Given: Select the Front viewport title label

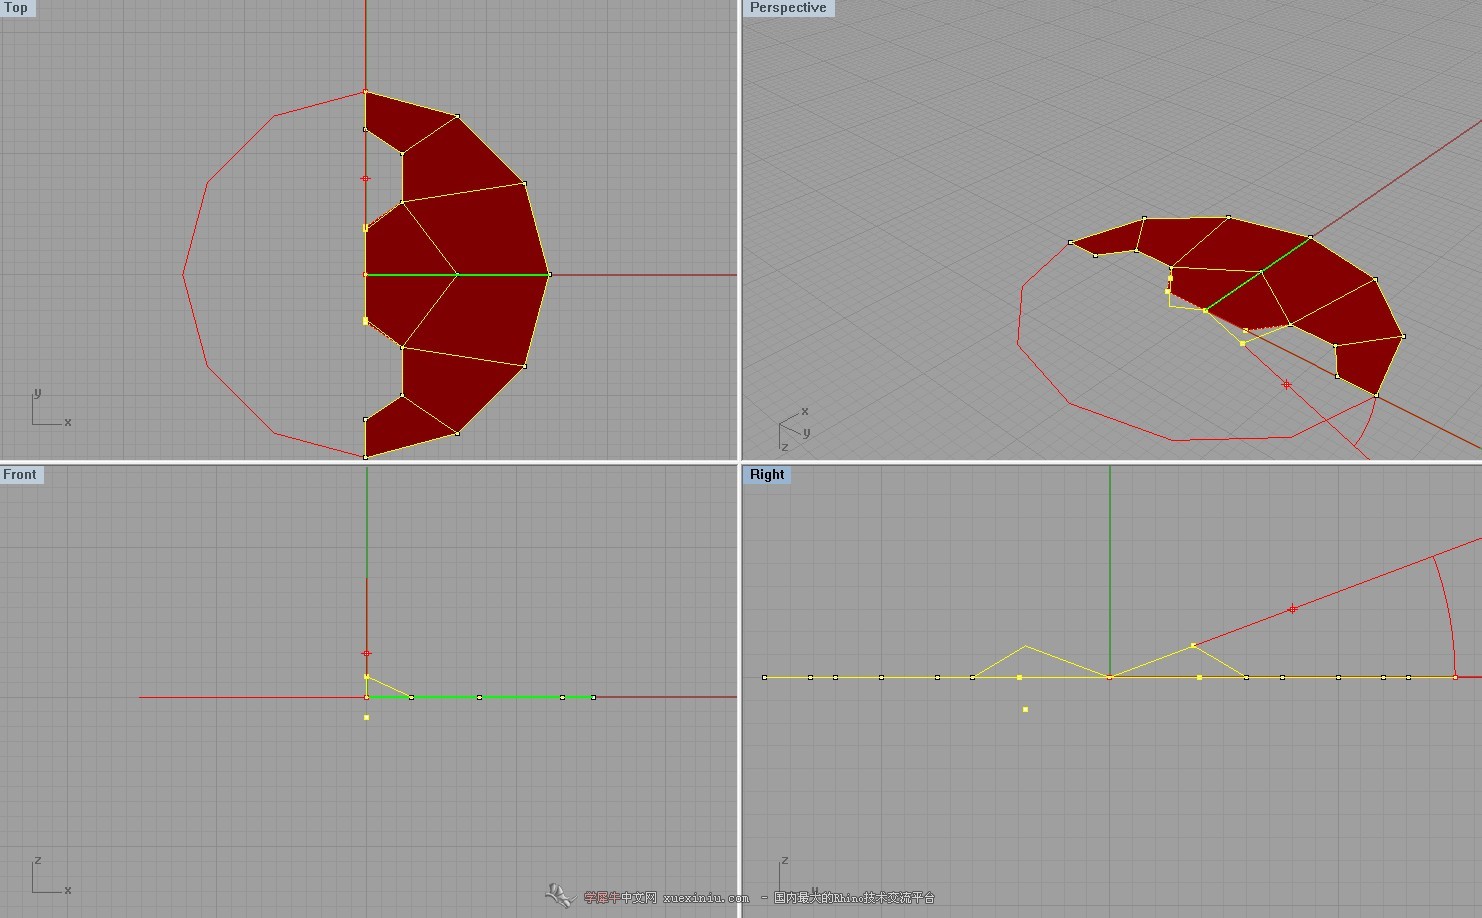Looking at the screenshot, I should 21,475.
